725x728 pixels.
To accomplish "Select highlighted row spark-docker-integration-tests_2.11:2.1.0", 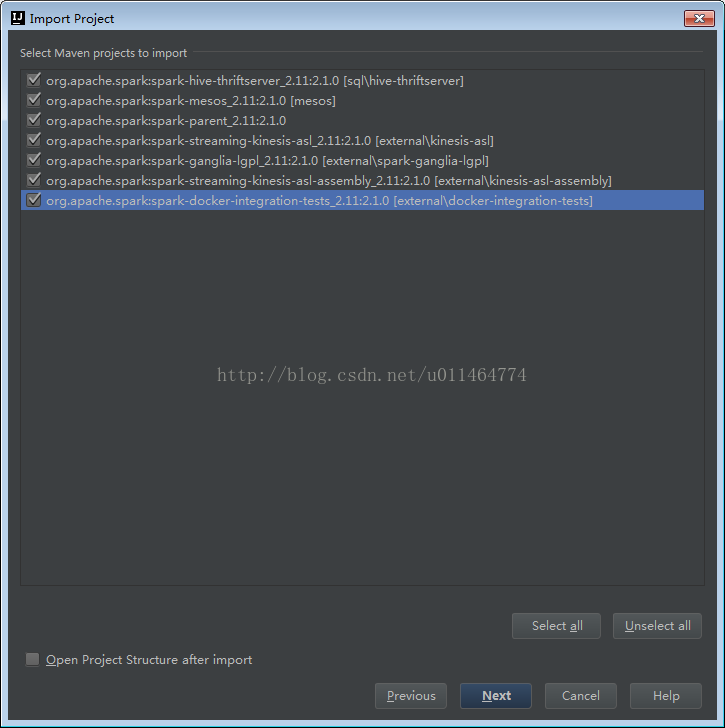I will point(362,200).
